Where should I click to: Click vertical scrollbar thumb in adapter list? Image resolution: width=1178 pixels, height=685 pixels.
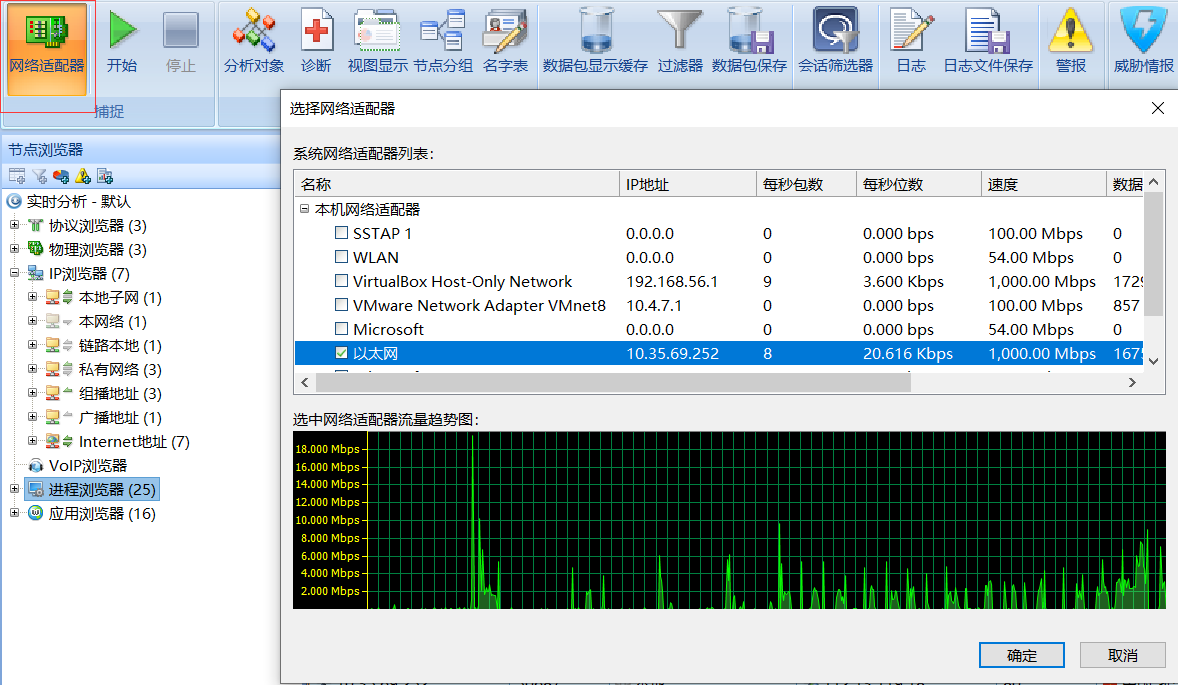click(1154, 255)
